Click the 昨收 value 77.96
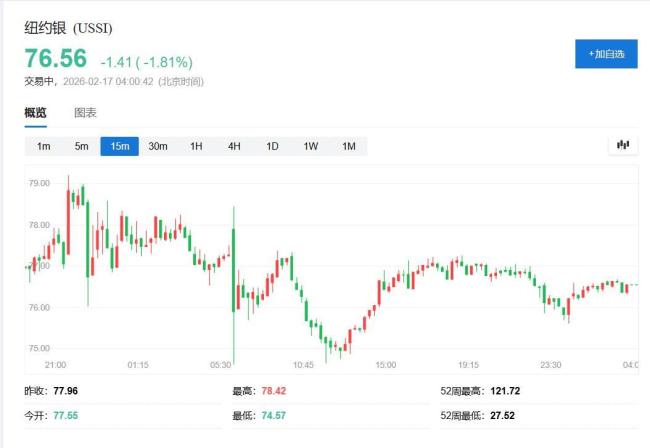This screenshot has height=448, width=650. (65, 391)
